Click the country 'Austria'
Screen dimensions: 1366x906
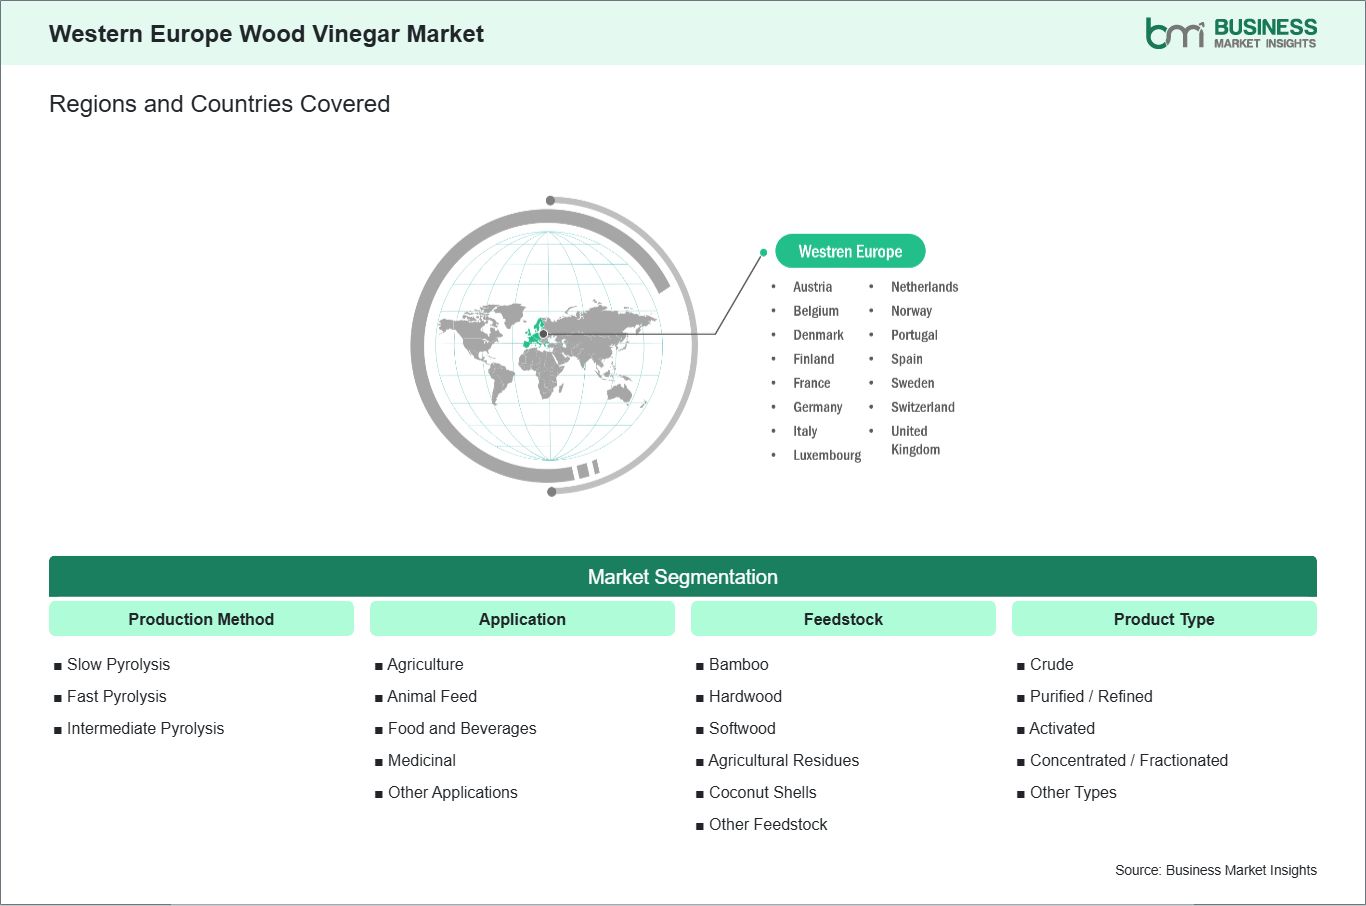pyautogui.click(x=812, y=287)
